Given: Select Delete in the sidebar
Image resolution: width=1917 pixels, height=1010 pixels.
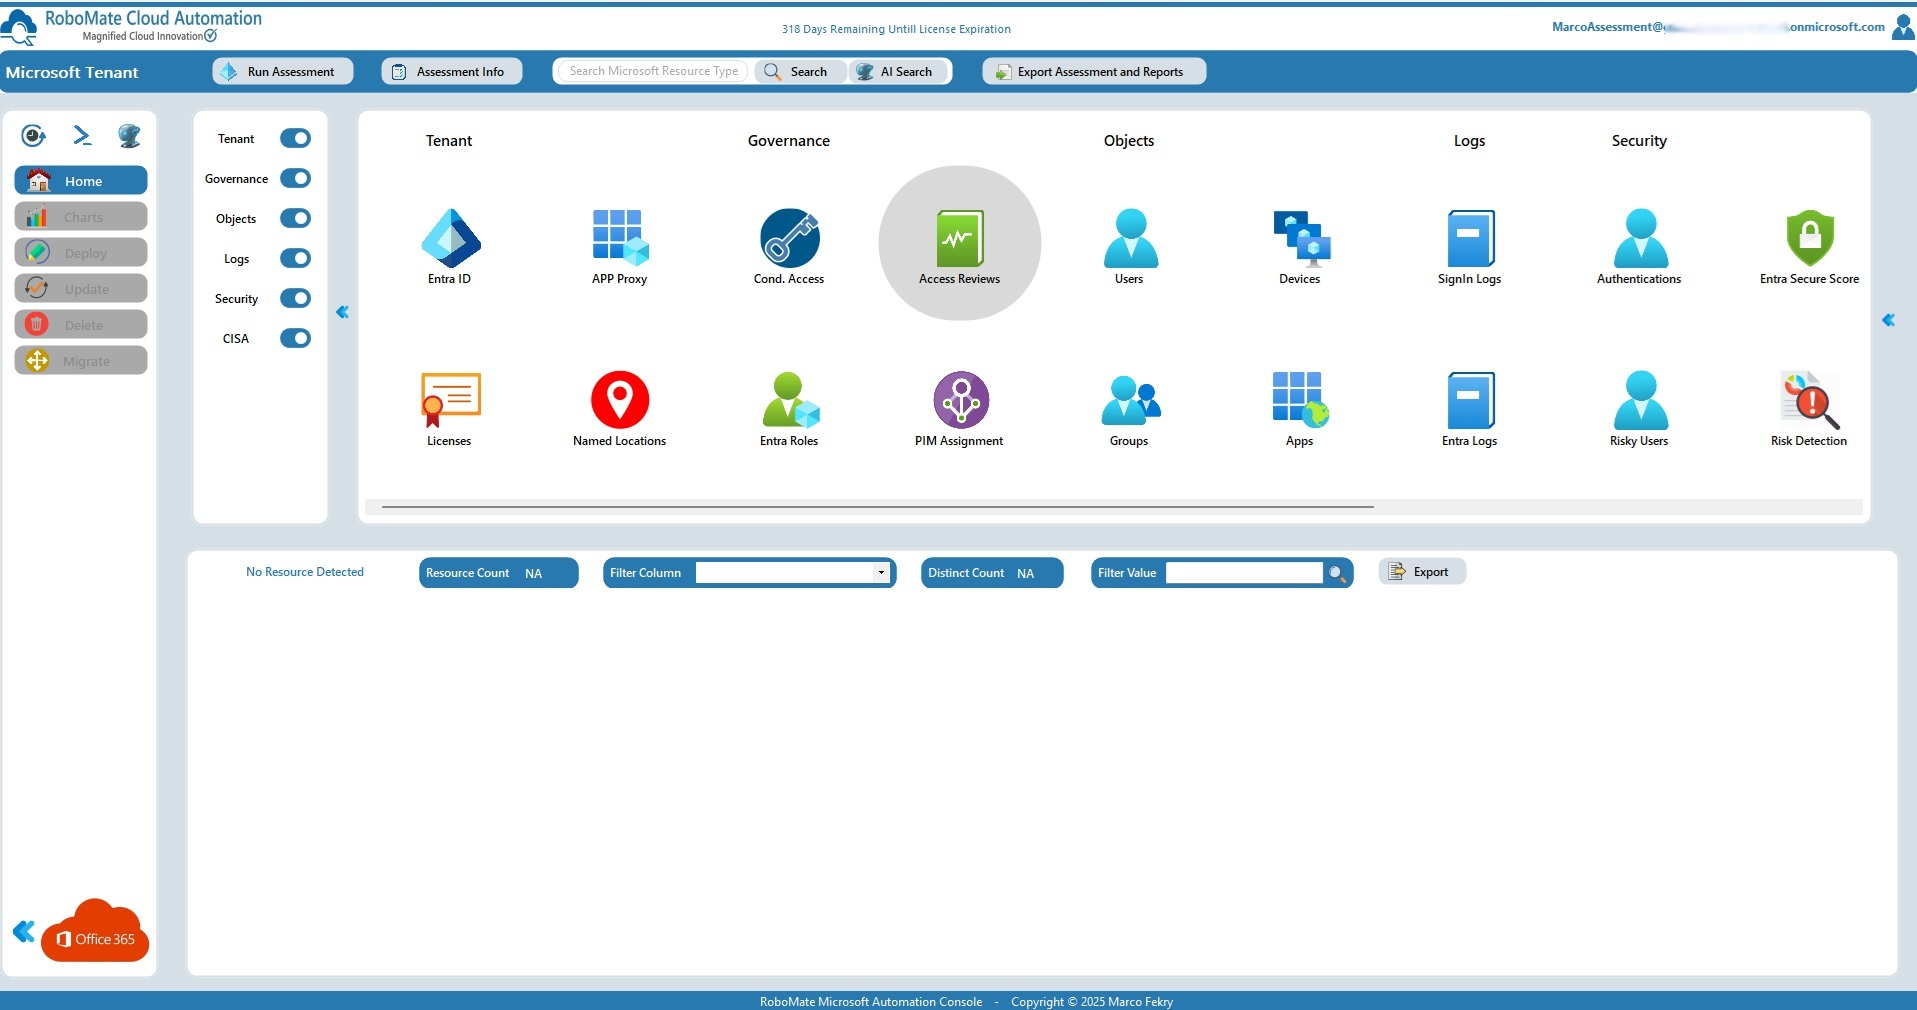Looking at the screenshot, I should pyautogui.click(x=81, y=325).
